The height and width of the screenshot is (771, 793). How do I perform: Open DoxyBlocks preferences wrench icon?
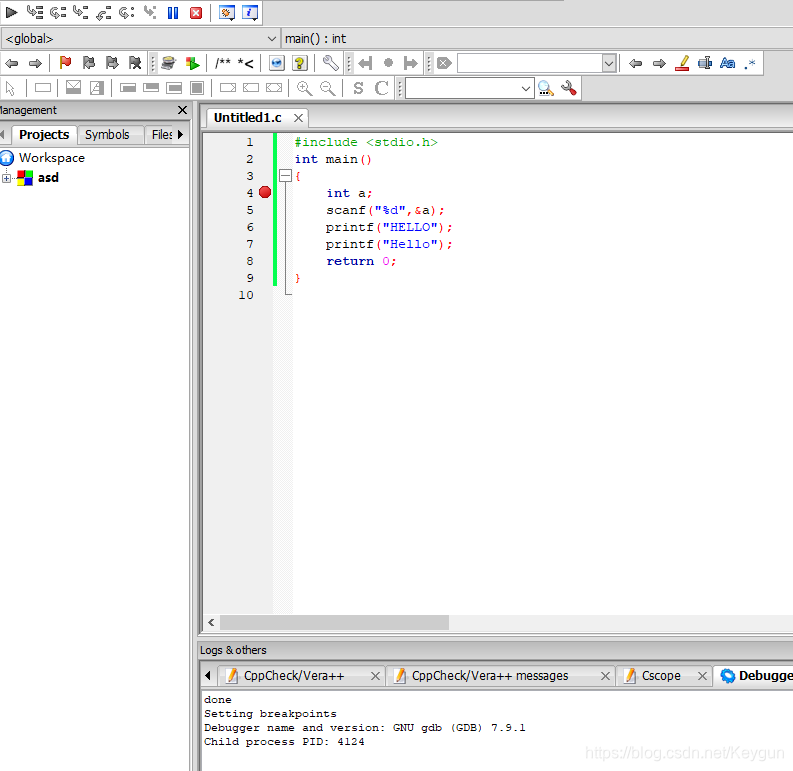(x=330, y=63)
